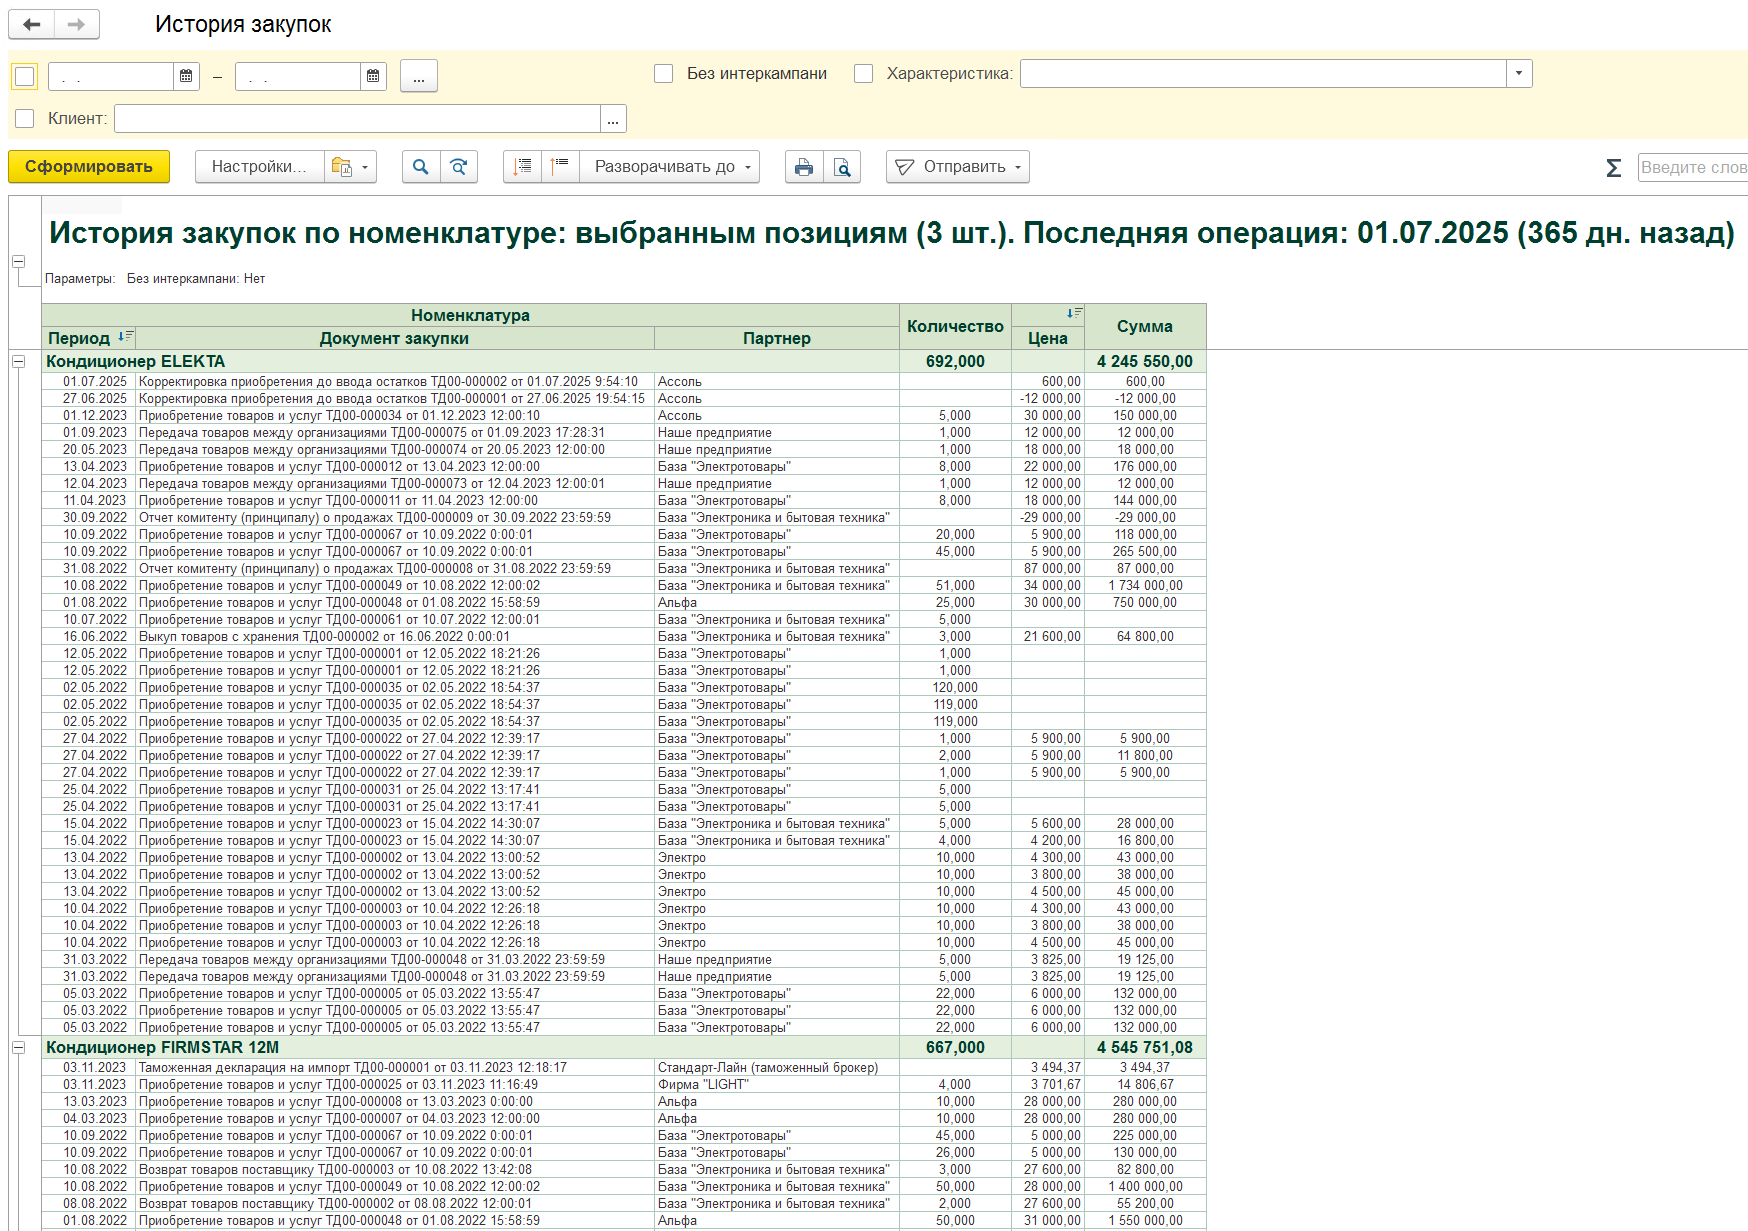Collapse report header parameters section
The width and height of the screenshot is (1748, 1231).
18,261
